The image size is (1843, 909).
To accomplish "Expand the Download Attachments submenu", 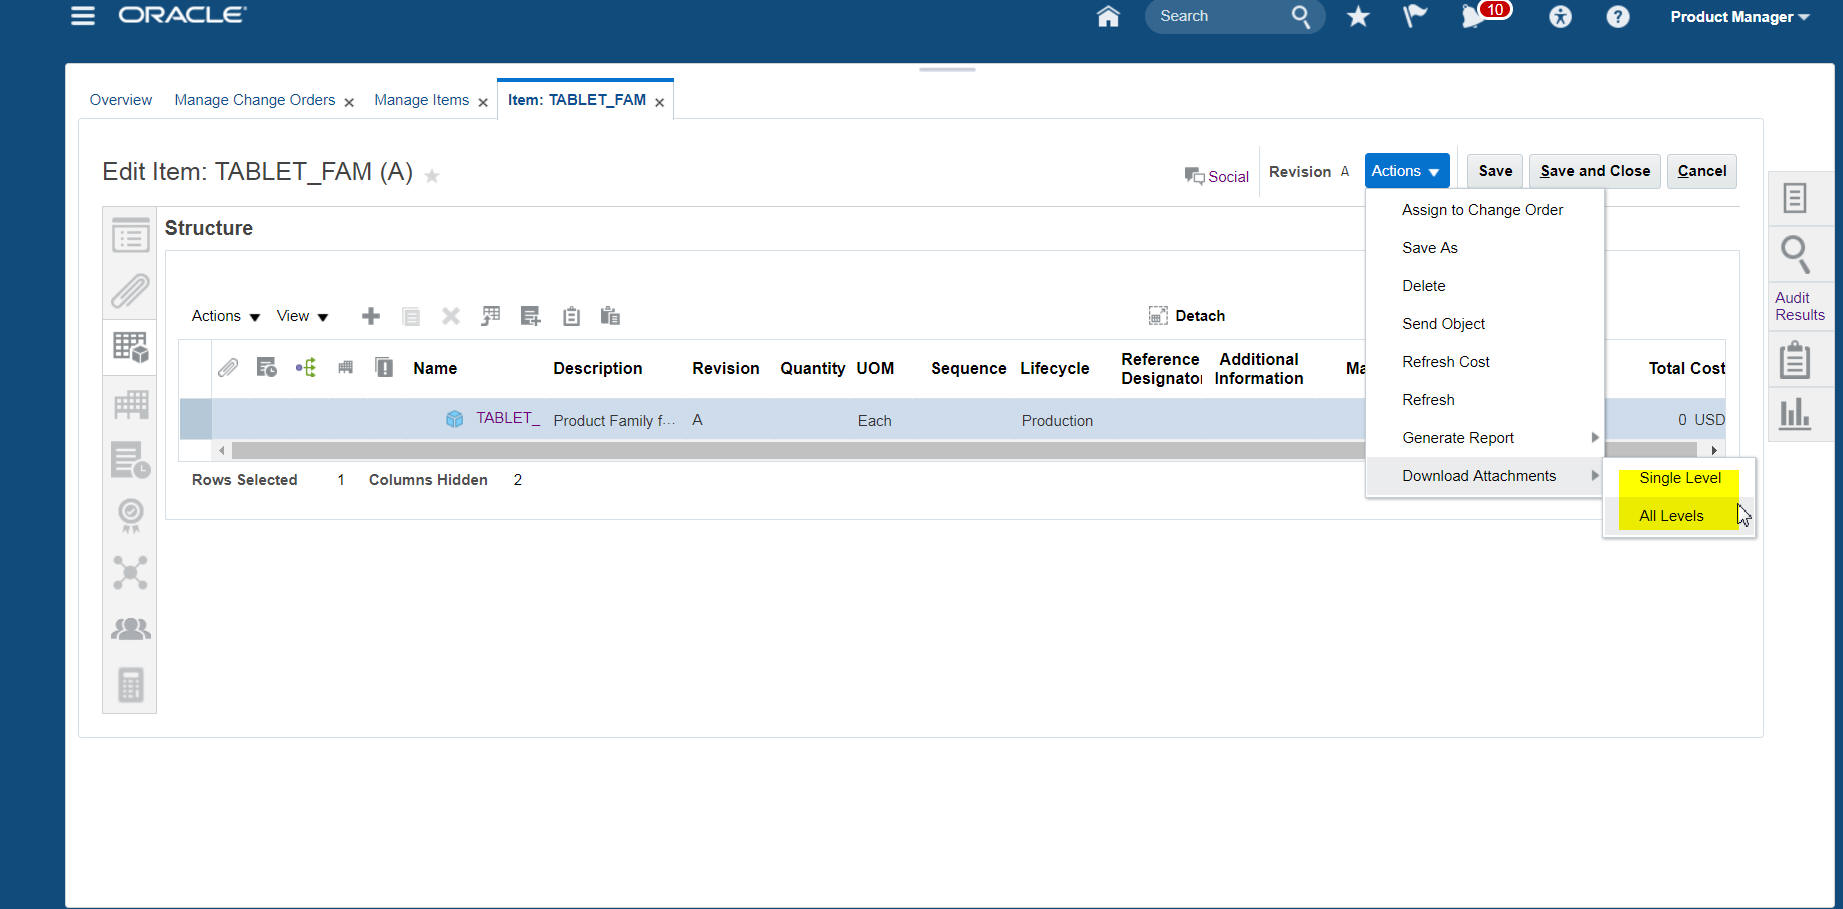I will tap(1485, 476).
